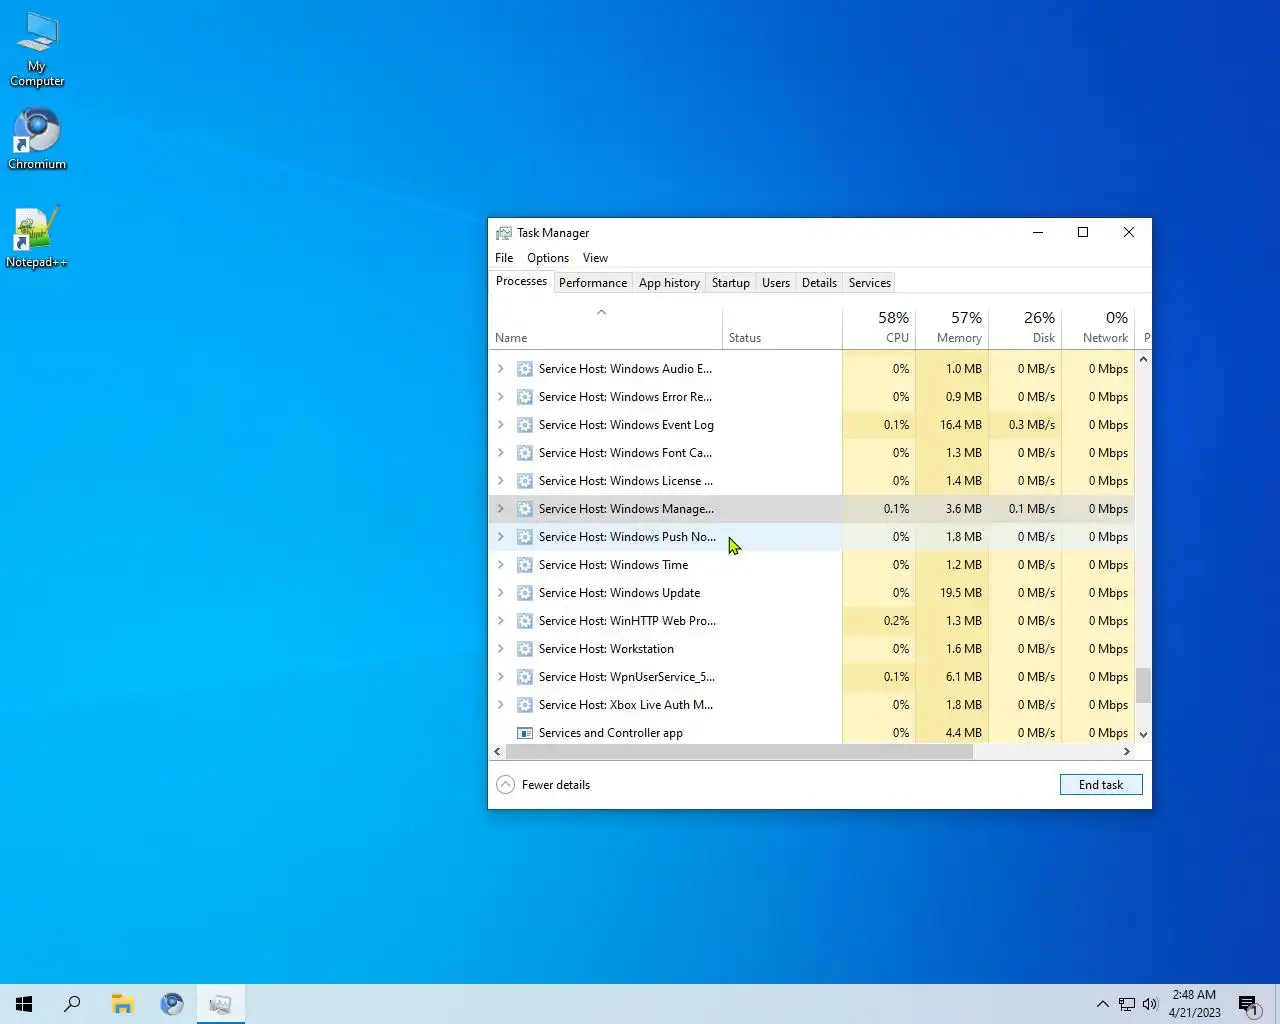The image size is (1280, 1024).
Task: Open the clock showing 2:48 AM
Action: pos(1194,1004)
